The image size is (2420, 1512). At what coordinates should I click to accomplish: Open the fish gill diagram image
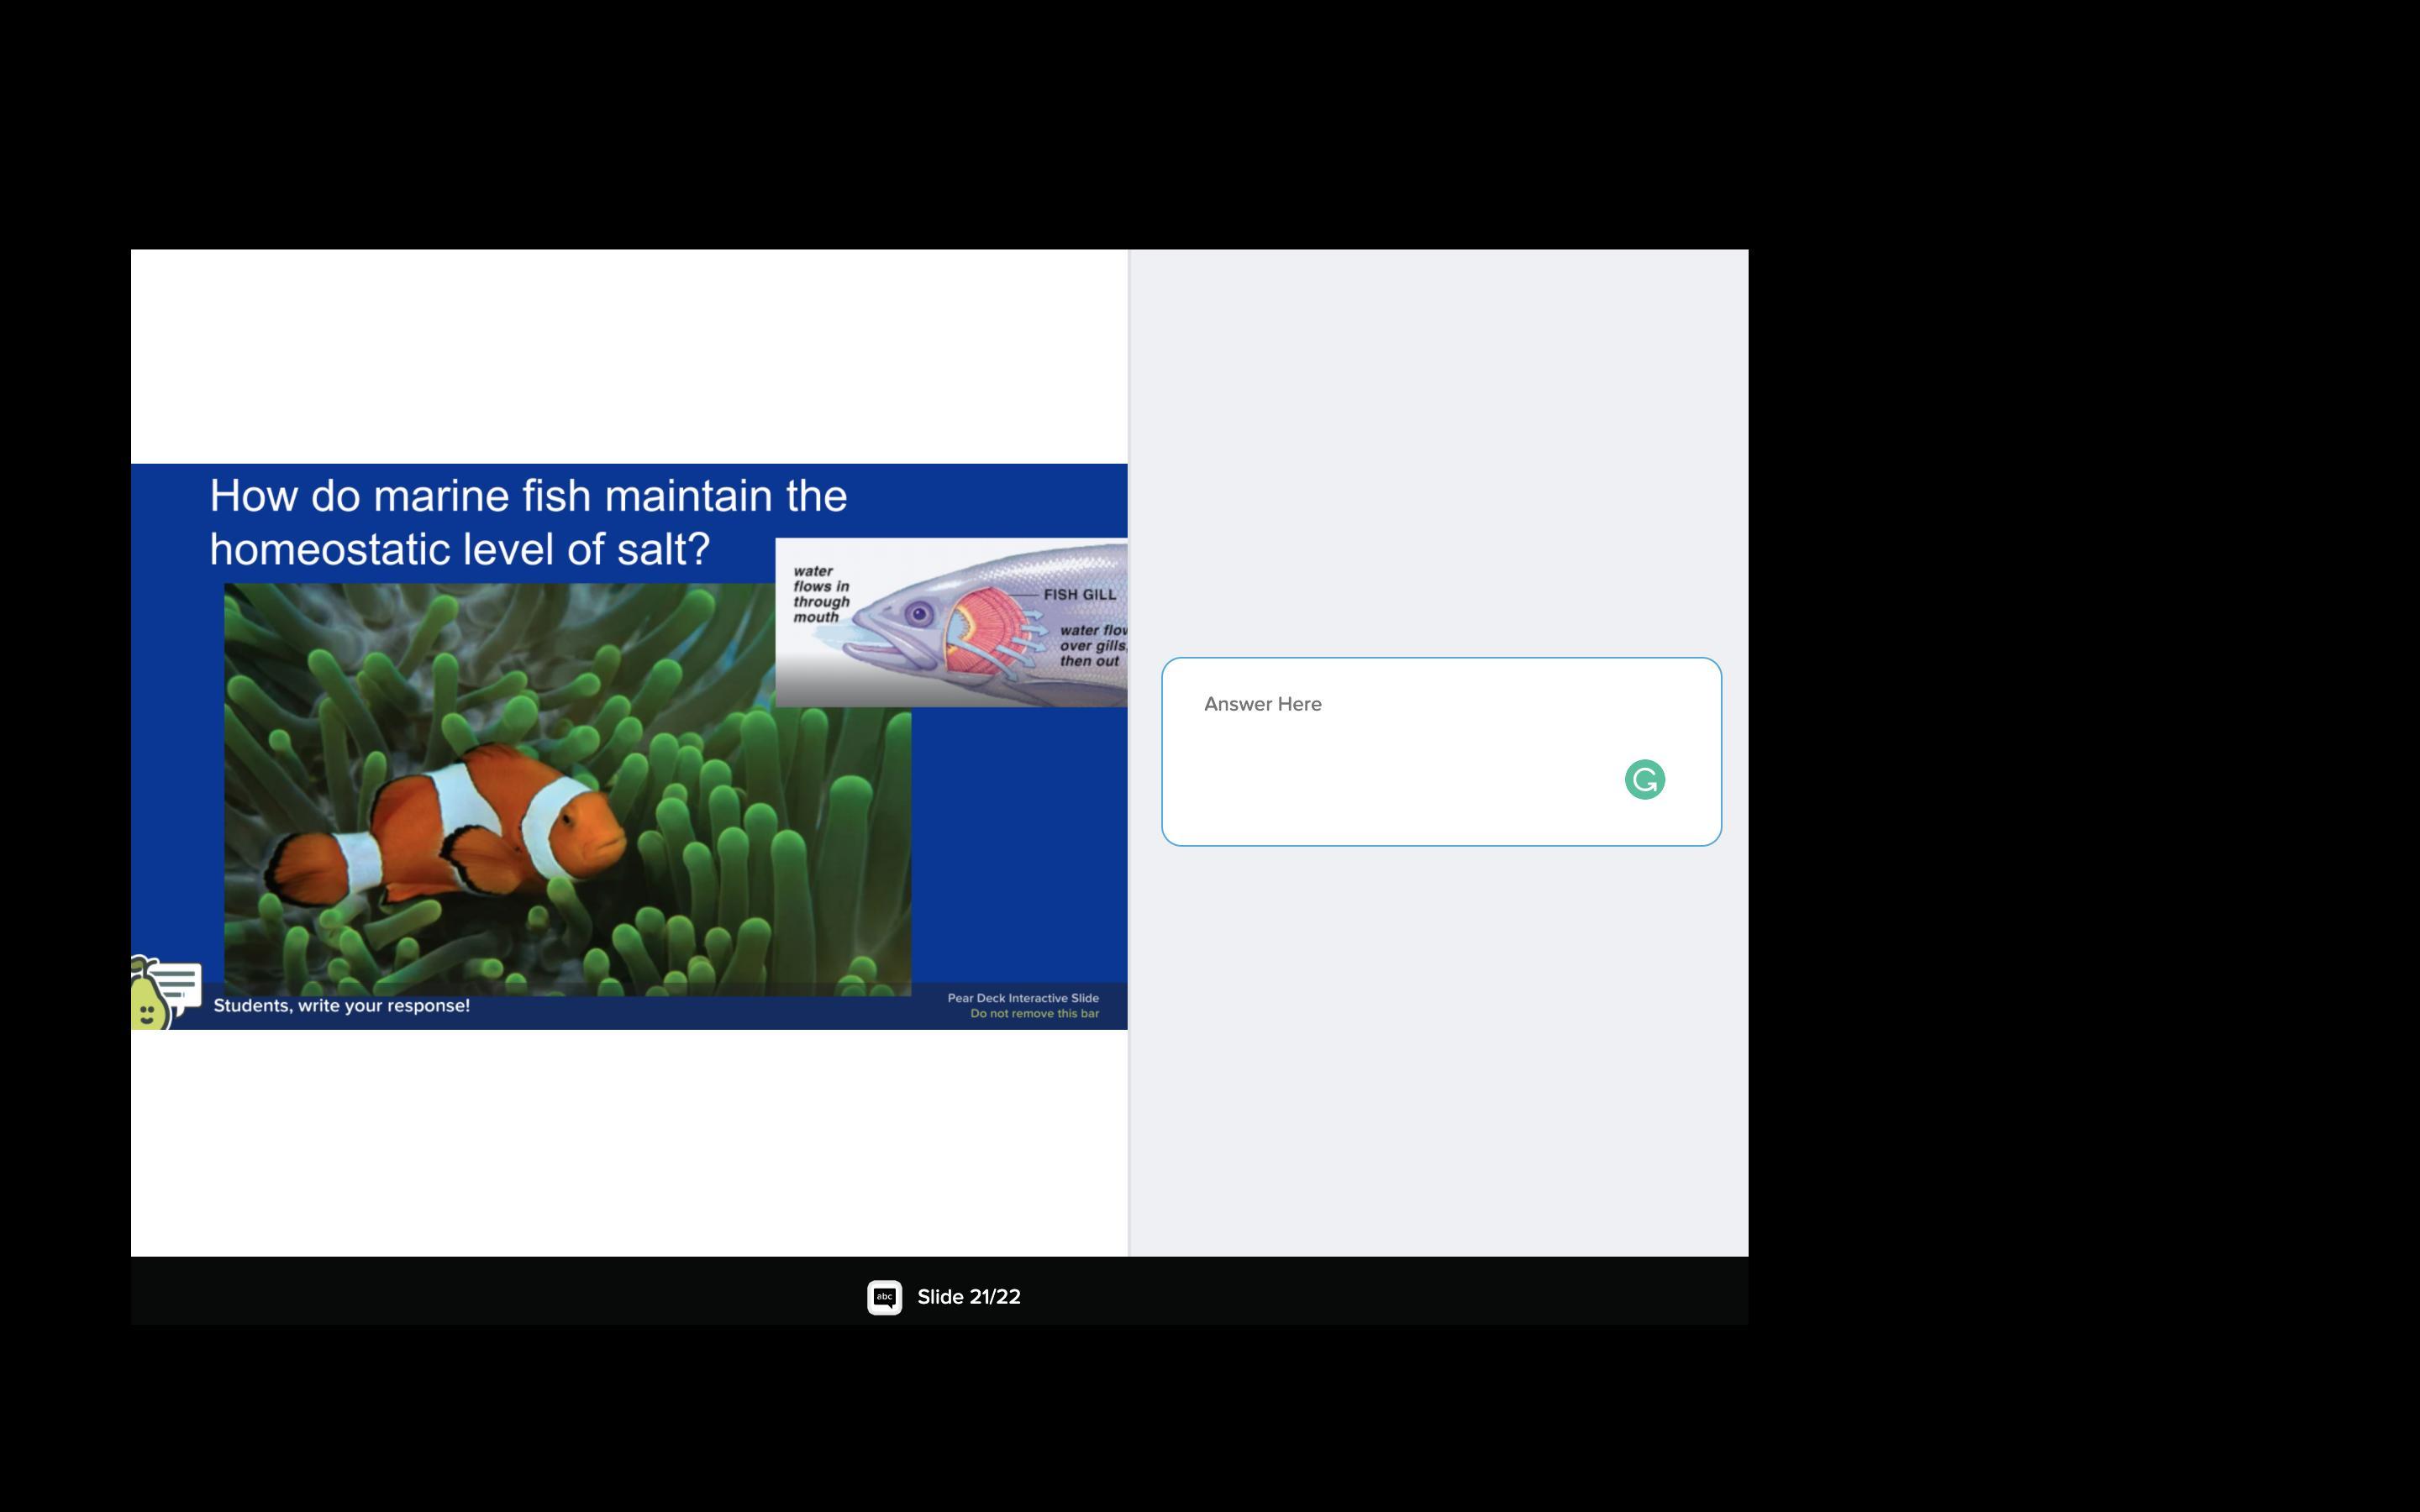(x=950, y=622)
